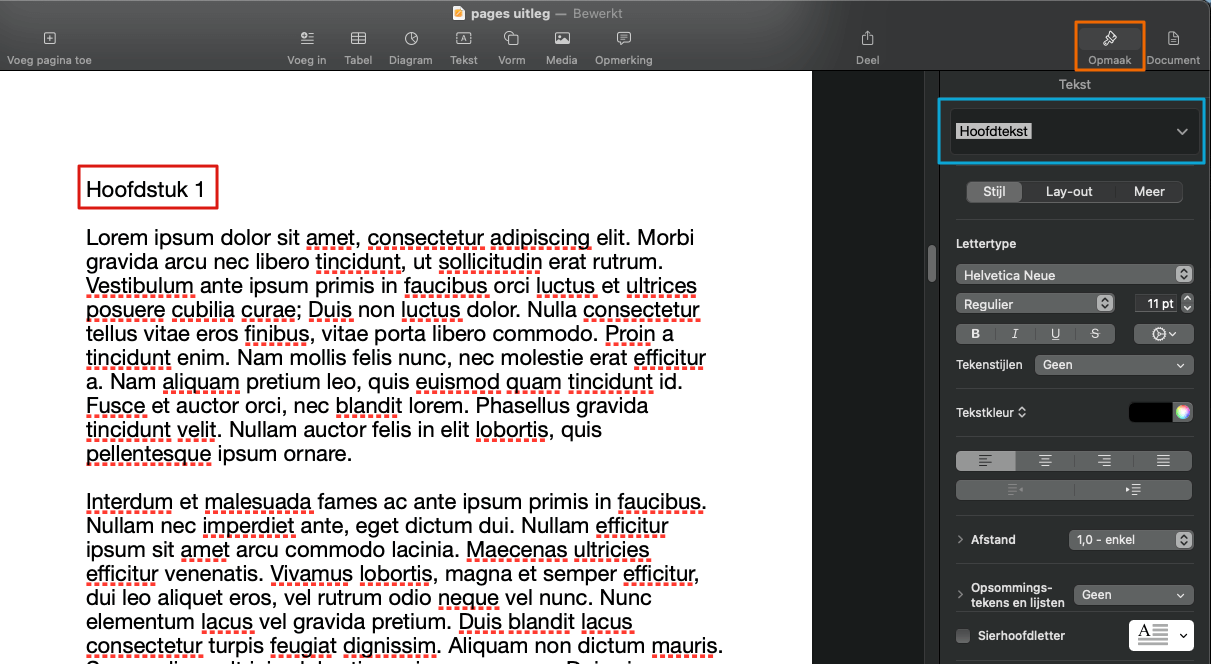The image size is (1211, 664).
Task: Click the Hoofdstuk 1 heading
Action: (145, 189)
